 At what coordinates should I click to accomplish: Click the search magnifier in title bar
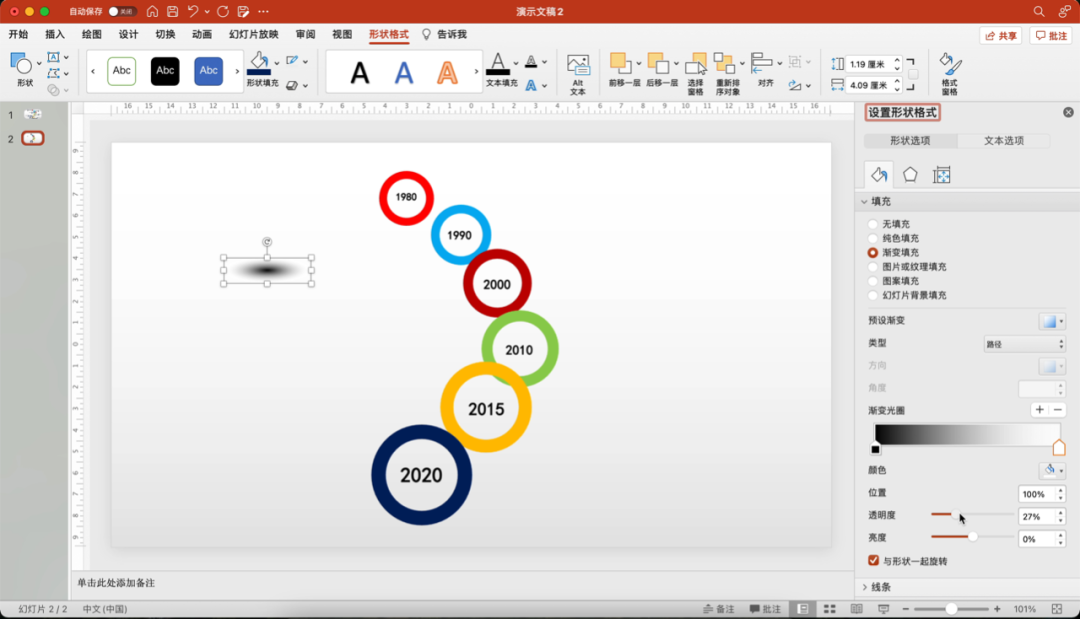coord(1039,11)
